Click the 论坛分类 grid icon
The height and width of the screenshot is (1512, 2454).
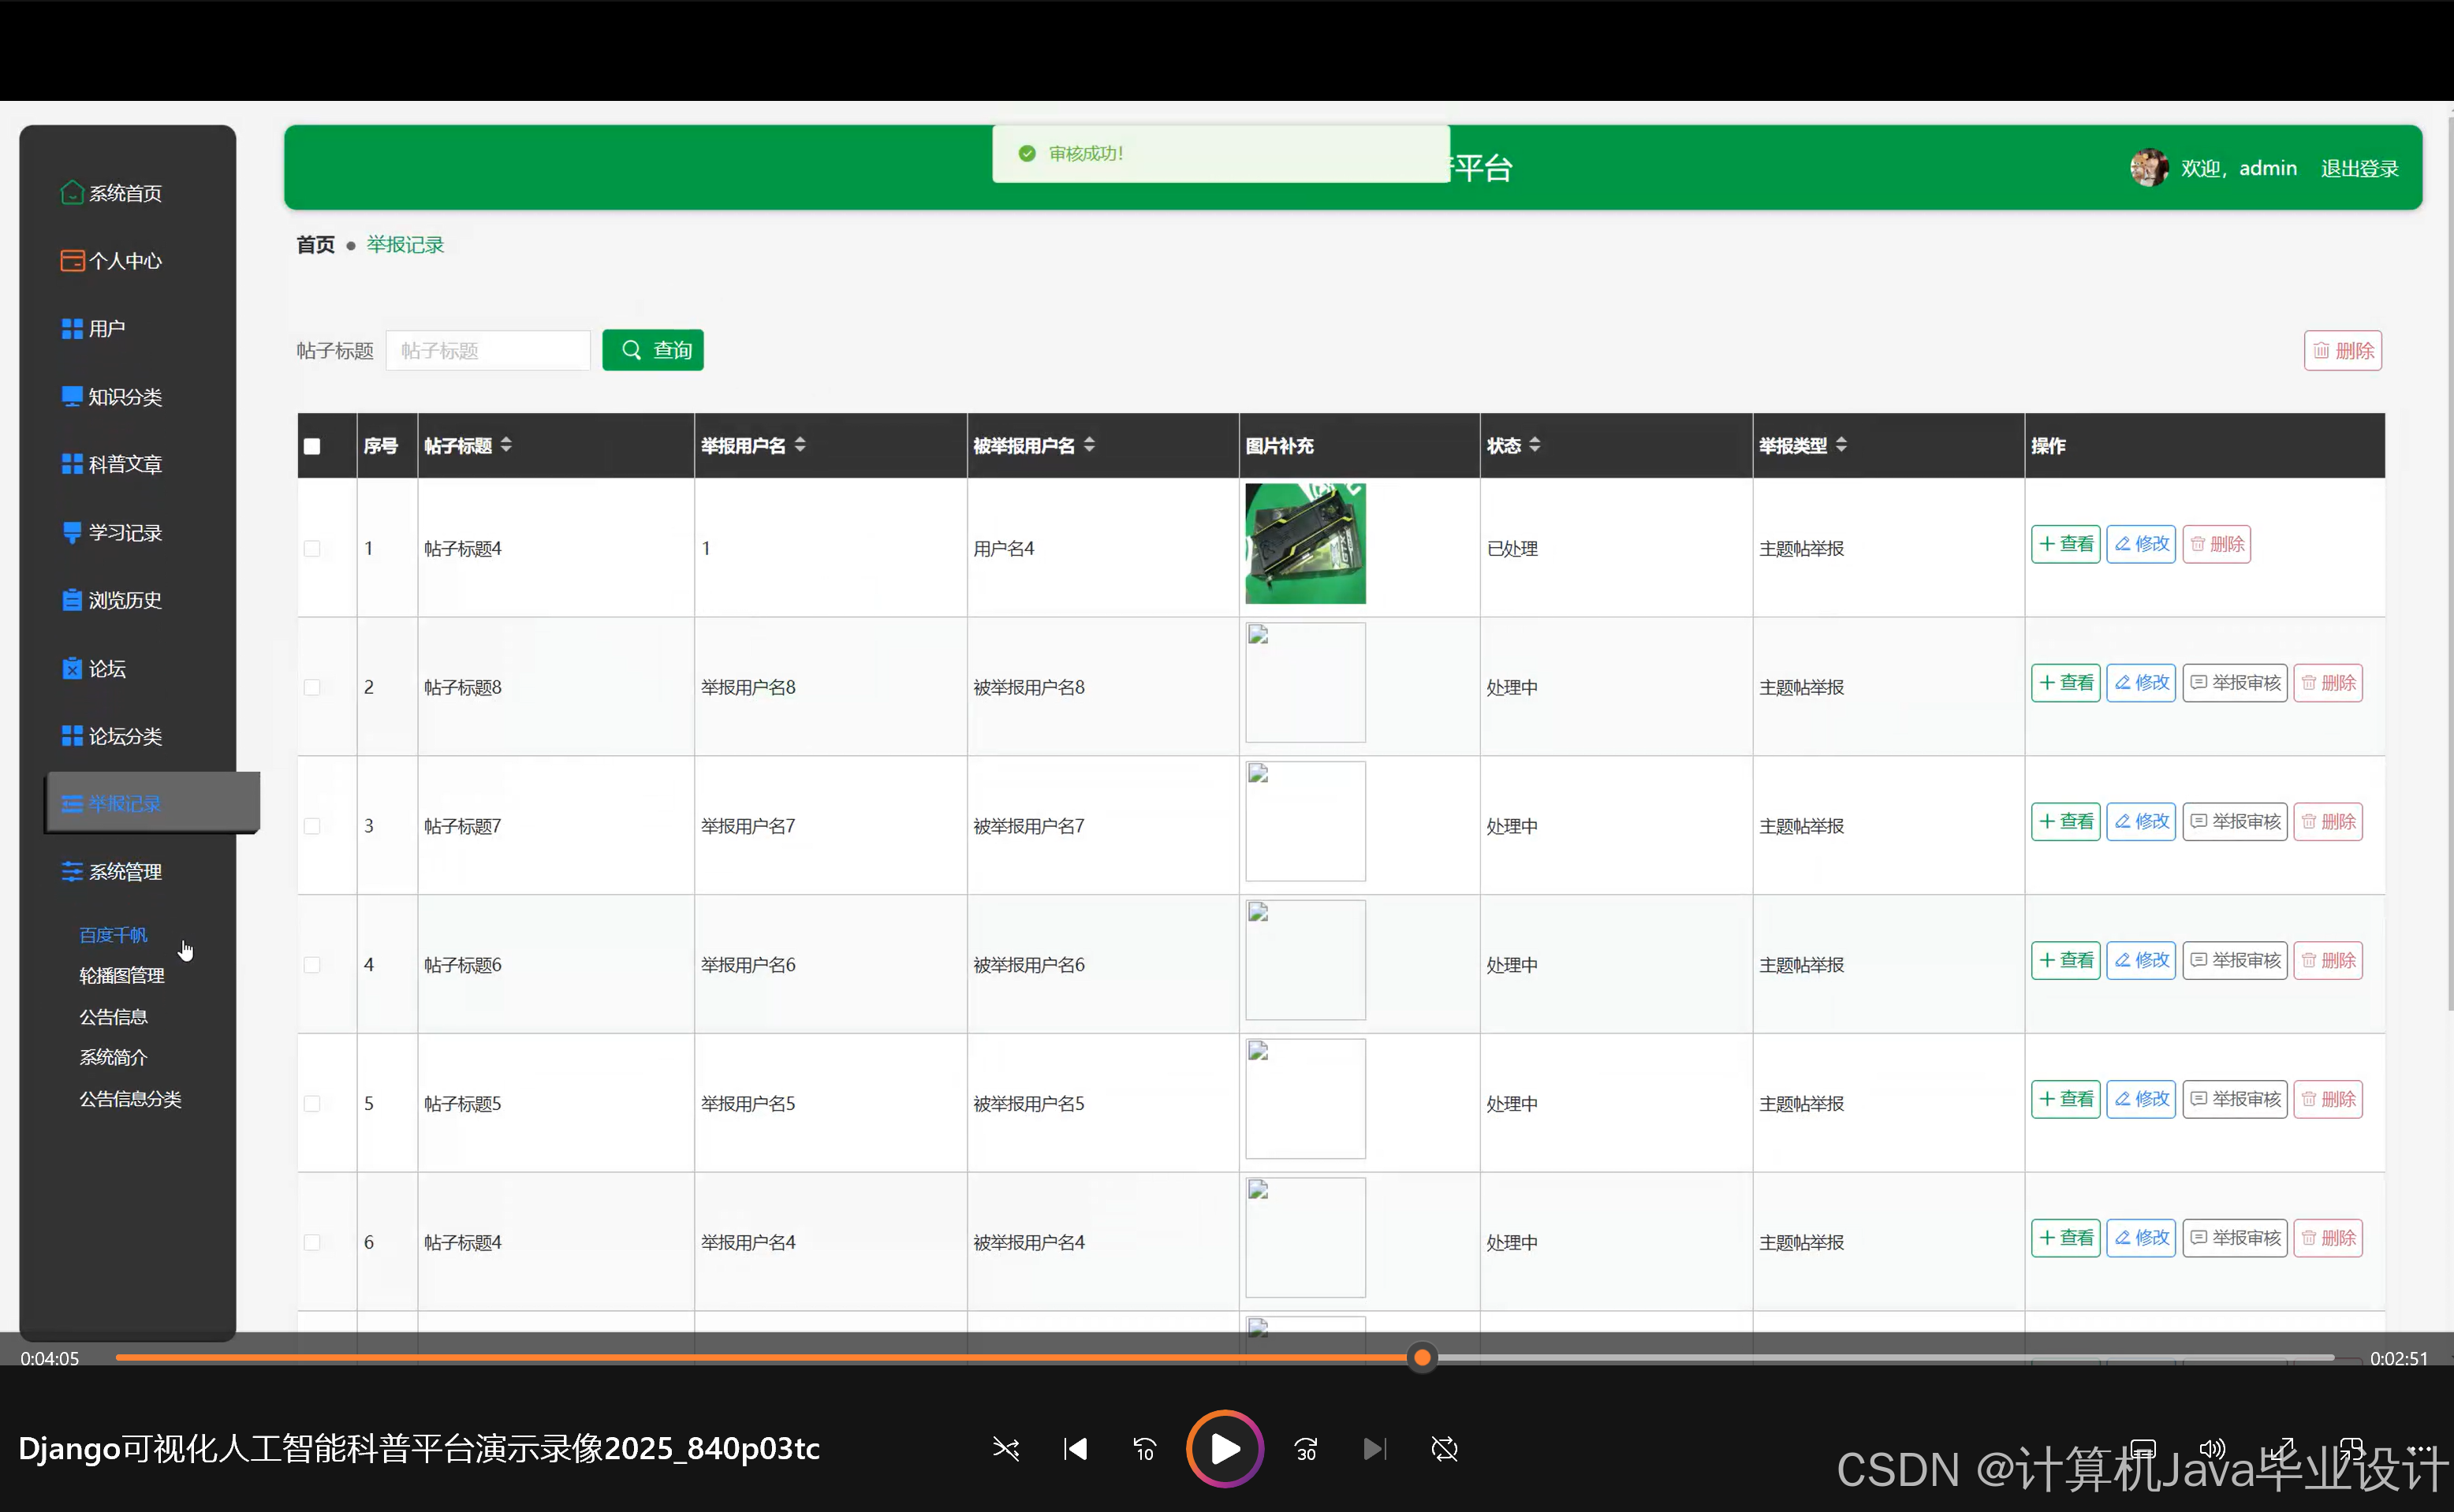coord(72,736)
